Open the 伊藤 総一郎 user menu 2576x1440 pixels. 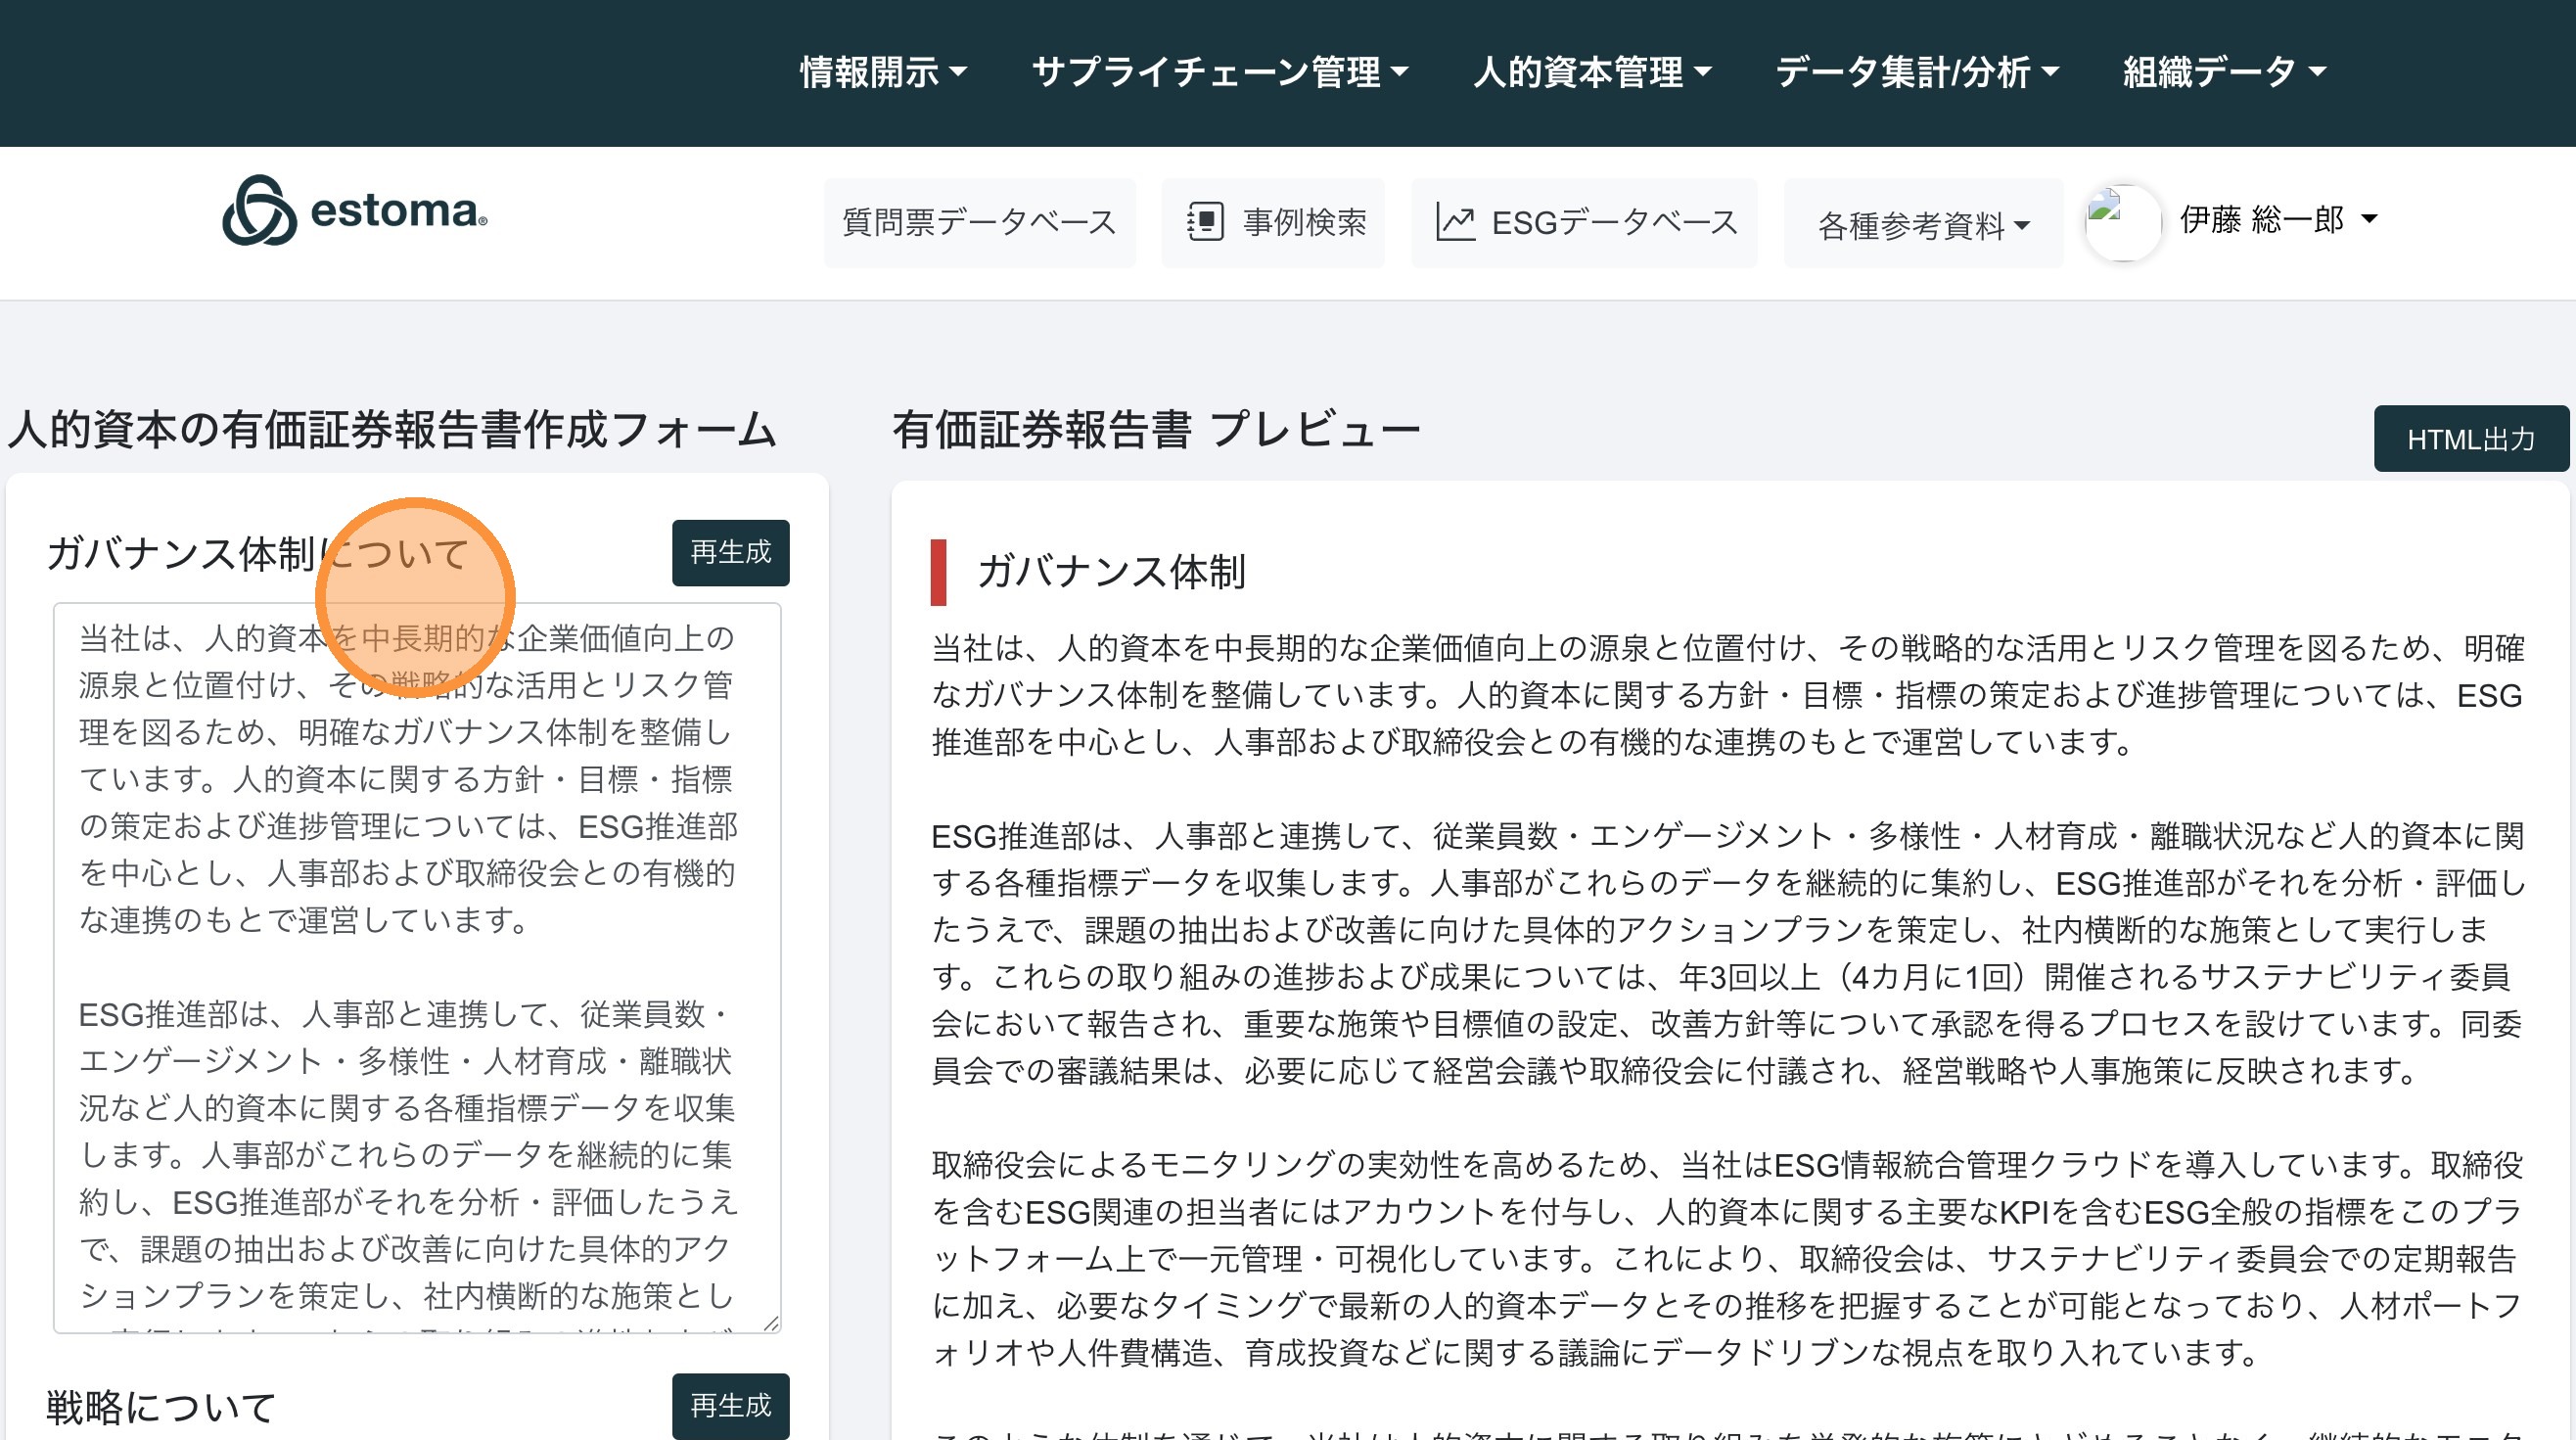[x=2277, y=219]
